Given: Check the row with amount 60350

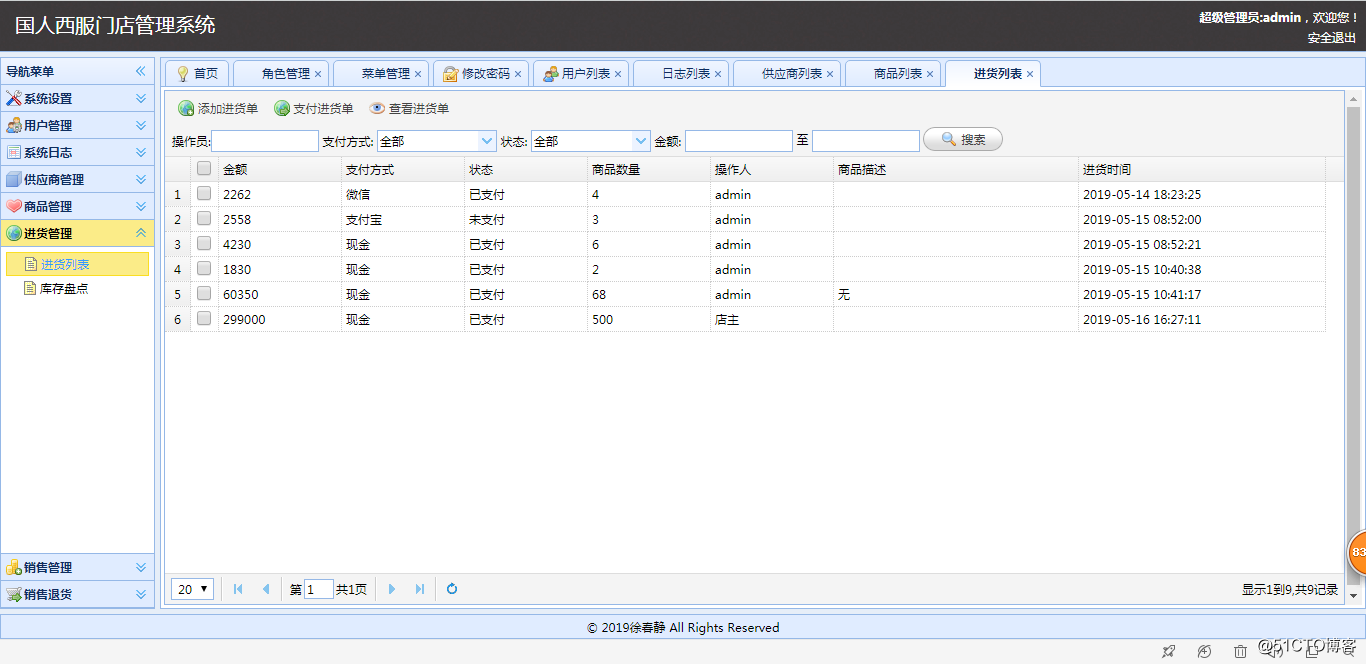Looking at the screenshot, I should [x=204, y=294].
